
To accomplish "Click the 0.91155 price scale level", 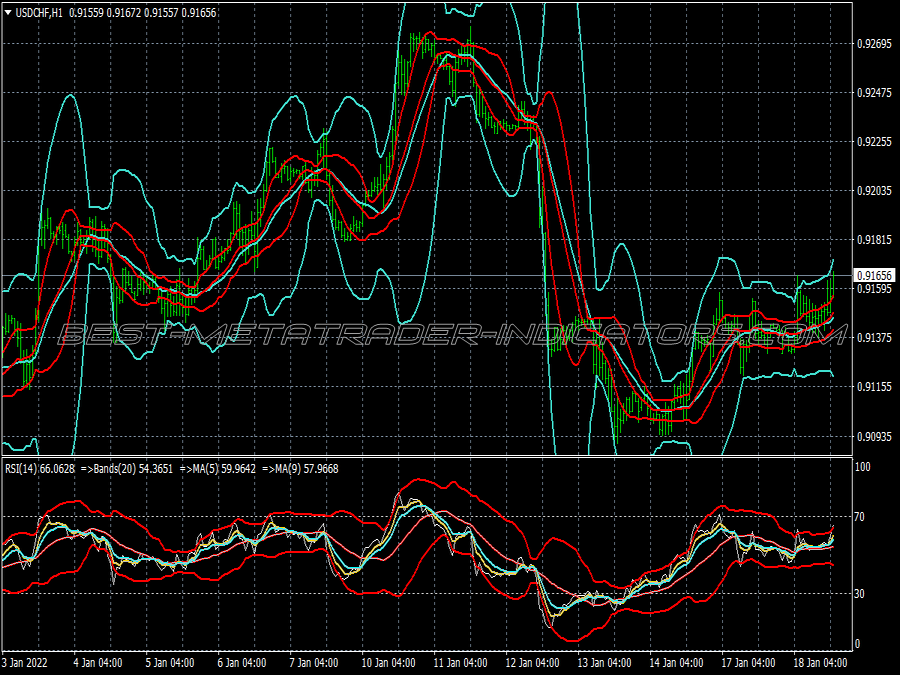I will 874,387.
